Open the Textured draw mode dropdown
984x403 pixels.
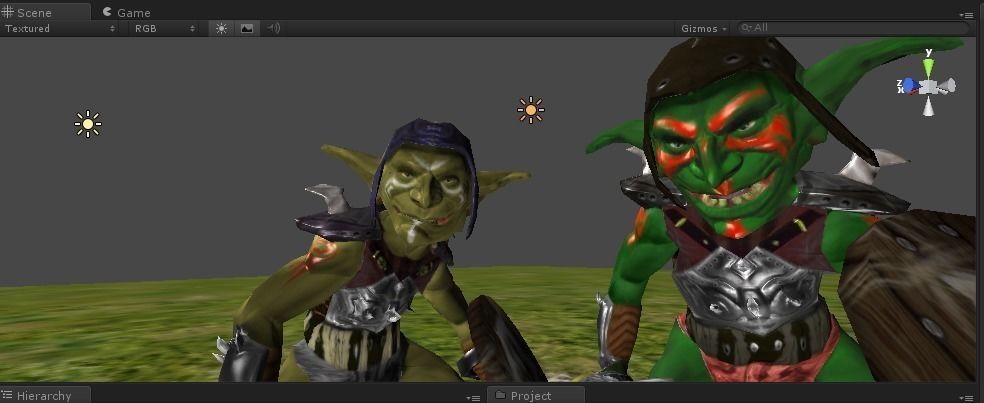[x=60, y=28]
